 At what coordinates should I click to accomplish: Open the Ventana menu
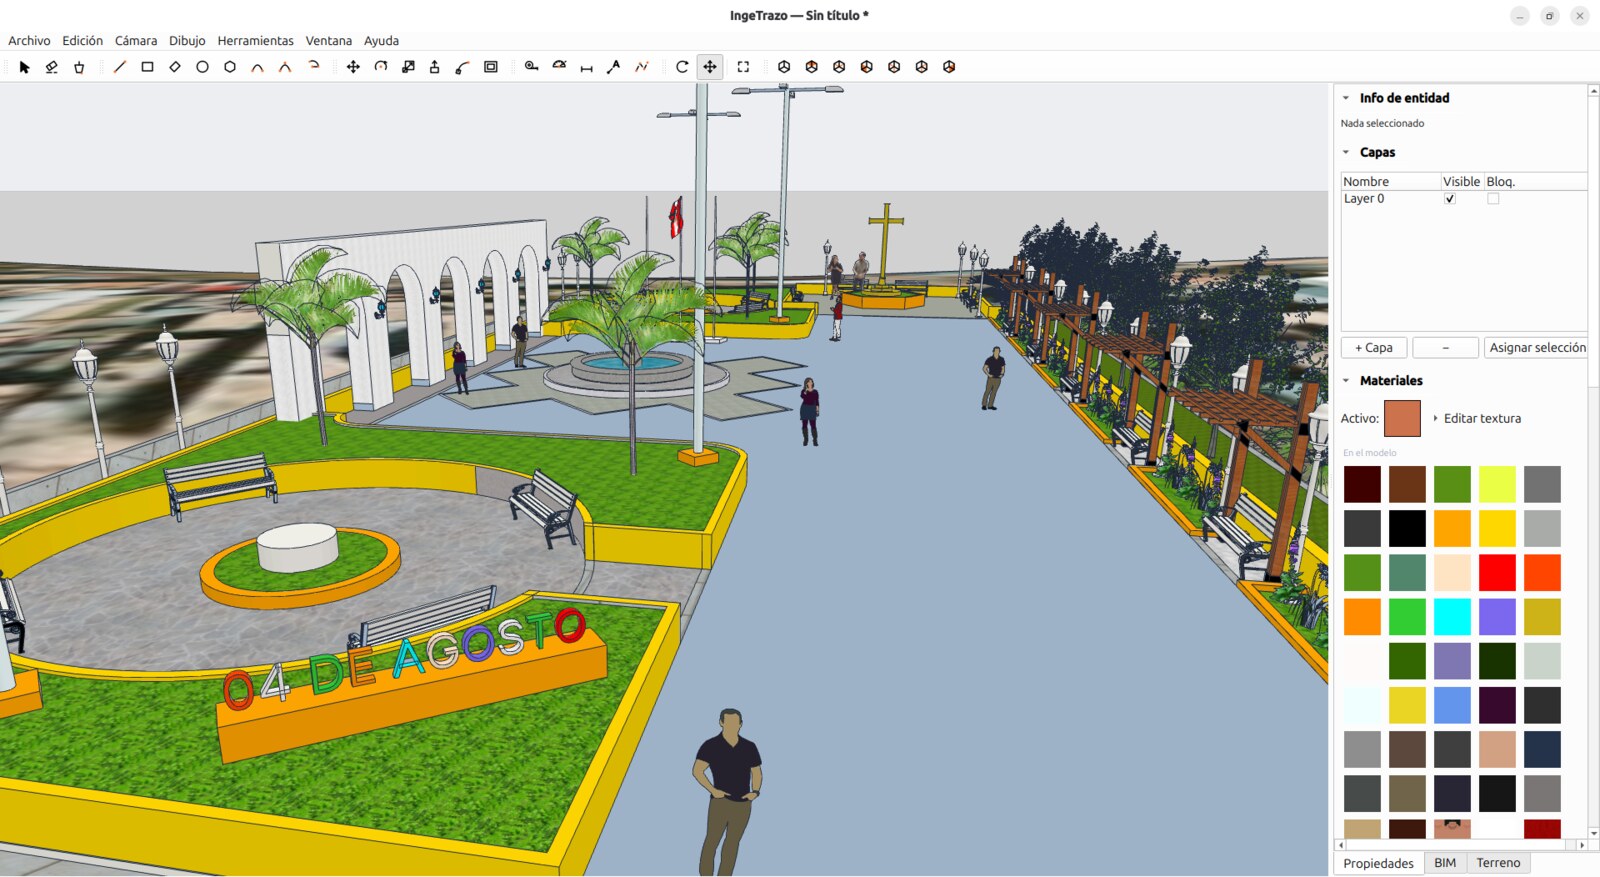[x=329, y=41]
